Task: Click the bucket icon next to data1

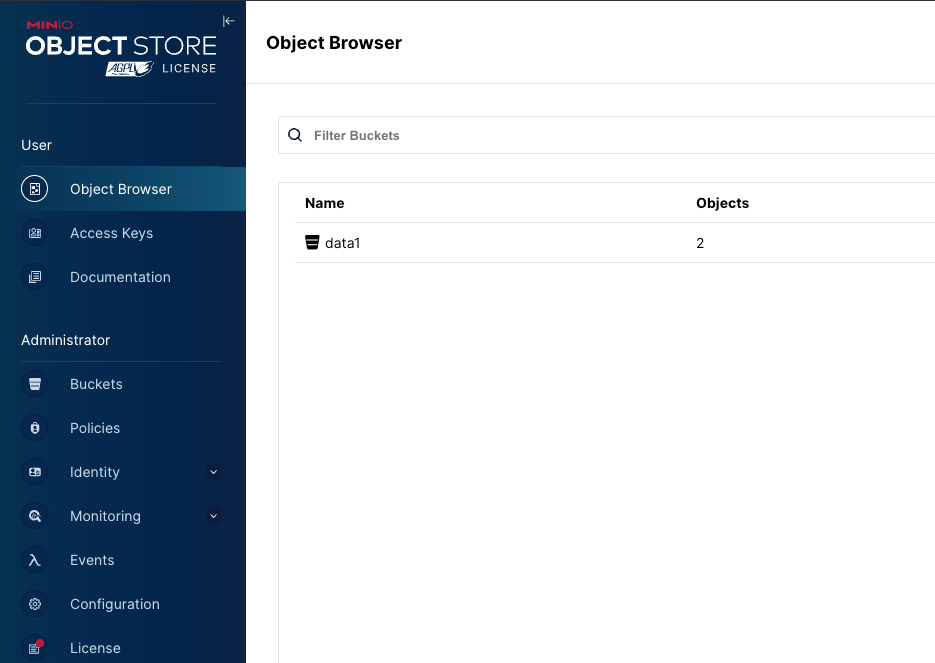Action: [x=311, y=242]
